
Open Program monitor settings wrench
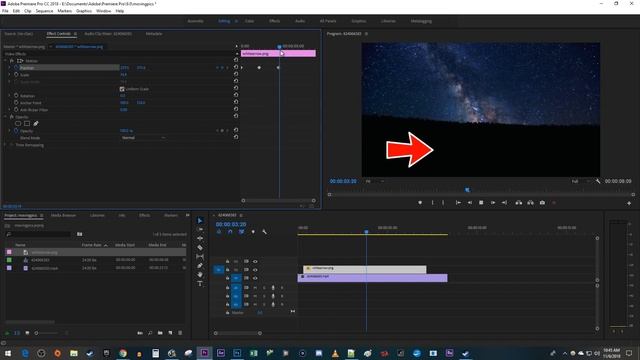(598, 181)
